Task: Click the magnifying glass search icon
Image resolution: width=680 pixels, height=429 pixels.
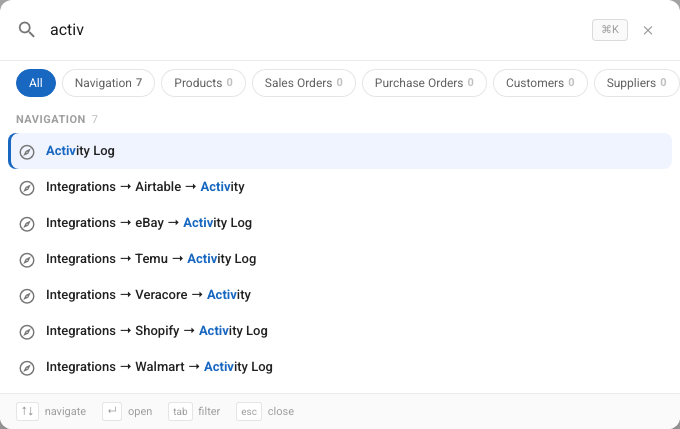Action: pyautogui.click(x=26, y=30)
